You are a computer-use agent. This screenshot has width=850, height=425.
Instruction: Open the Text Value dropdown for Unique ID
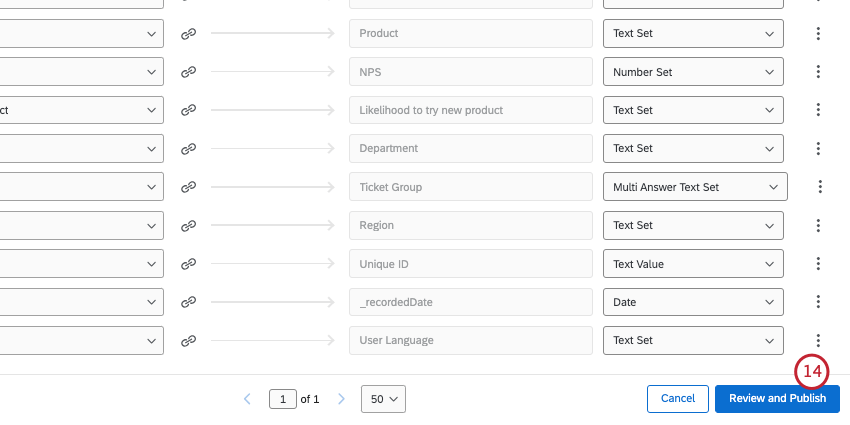point(692,264)
